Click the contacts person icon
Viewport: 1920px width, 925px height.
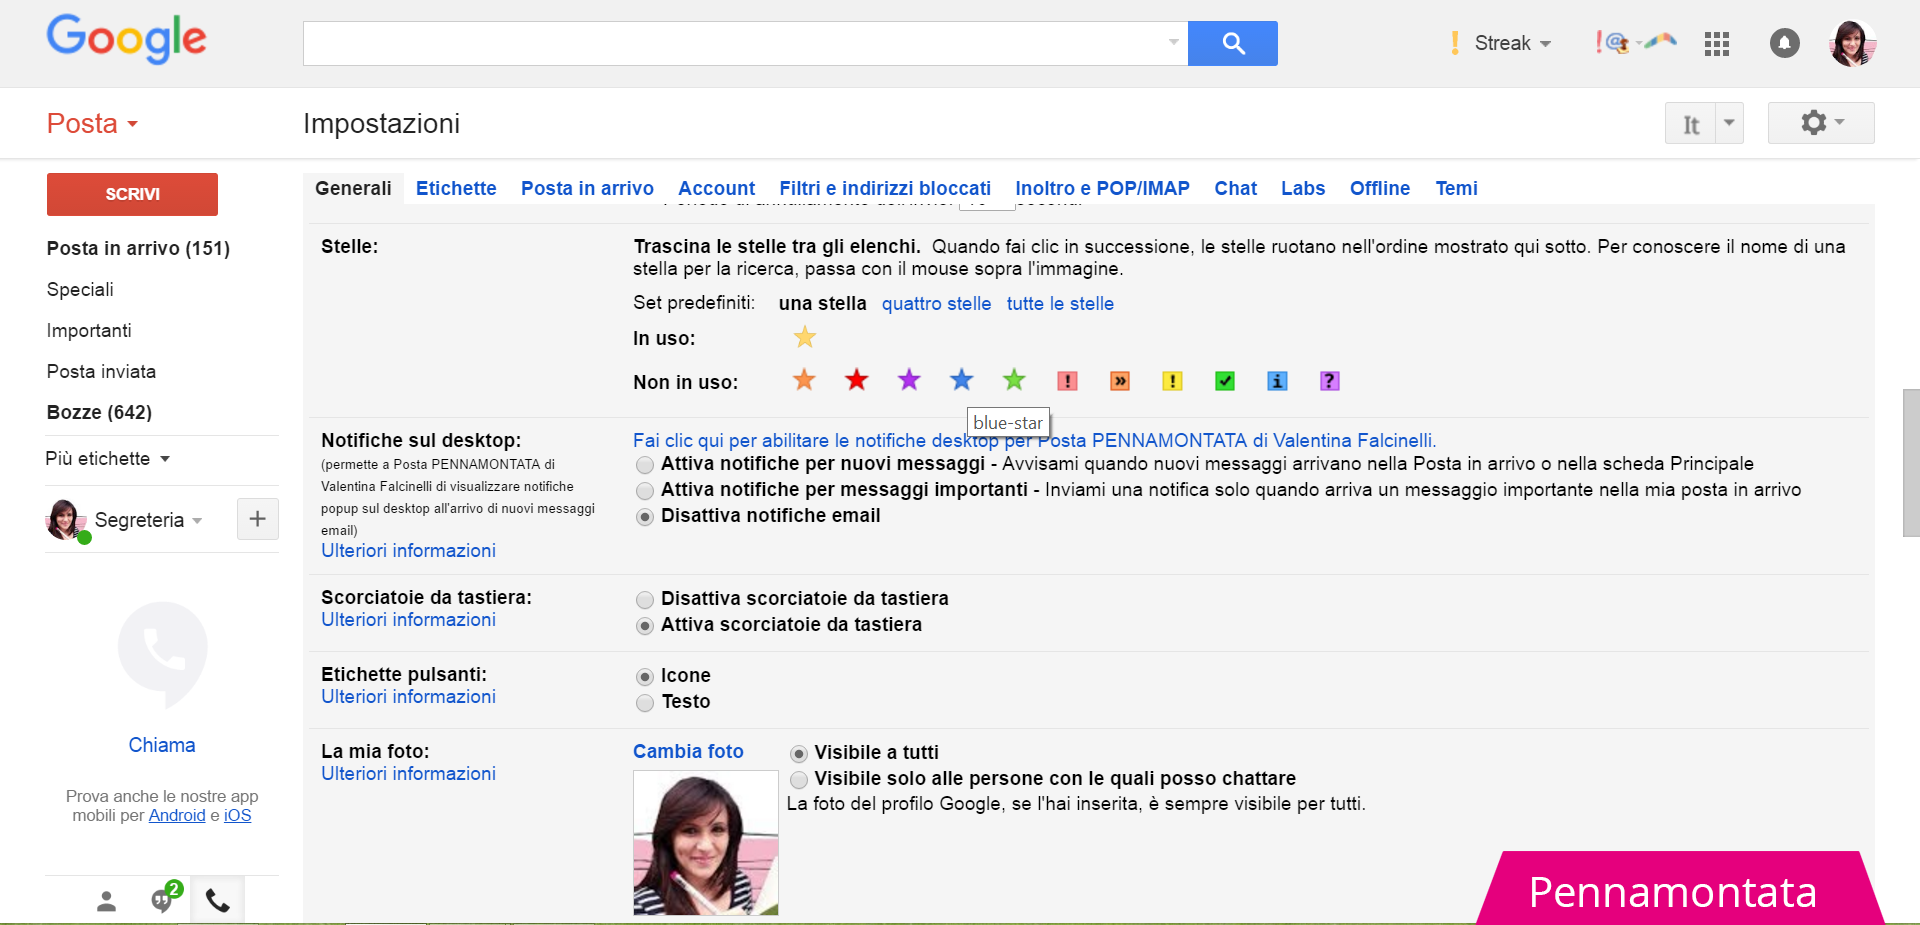coord(106,901)
